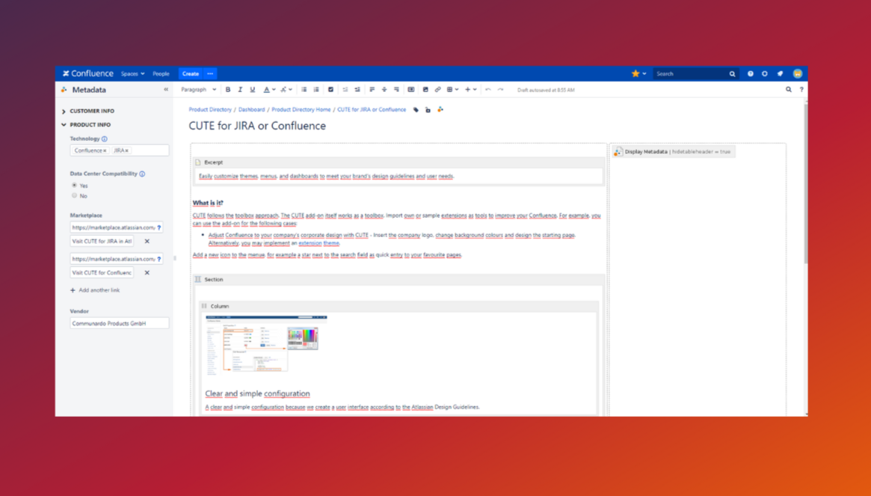Open the text color dropdown arrow
This screenshot has height=496, width=871.
[x=274, y=89]
